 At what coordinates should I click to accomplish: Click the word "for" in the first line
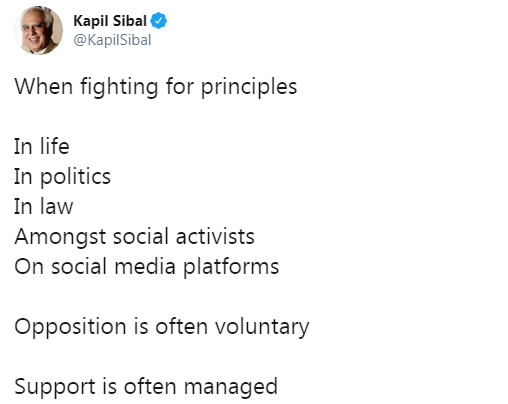(x=179, y=87)
